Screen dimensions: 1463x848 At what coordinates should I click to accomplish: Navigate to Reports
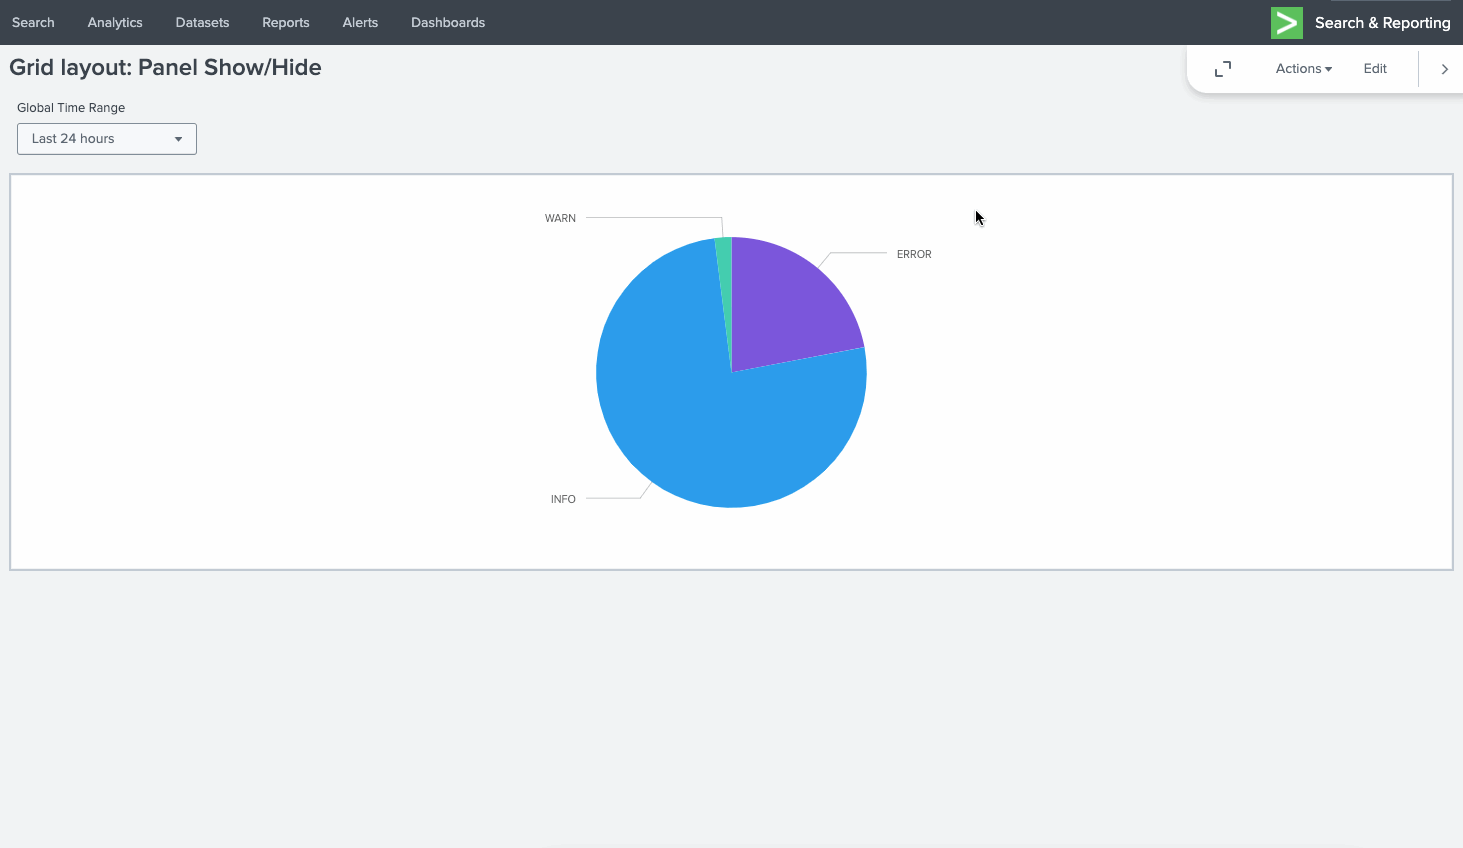286,22
